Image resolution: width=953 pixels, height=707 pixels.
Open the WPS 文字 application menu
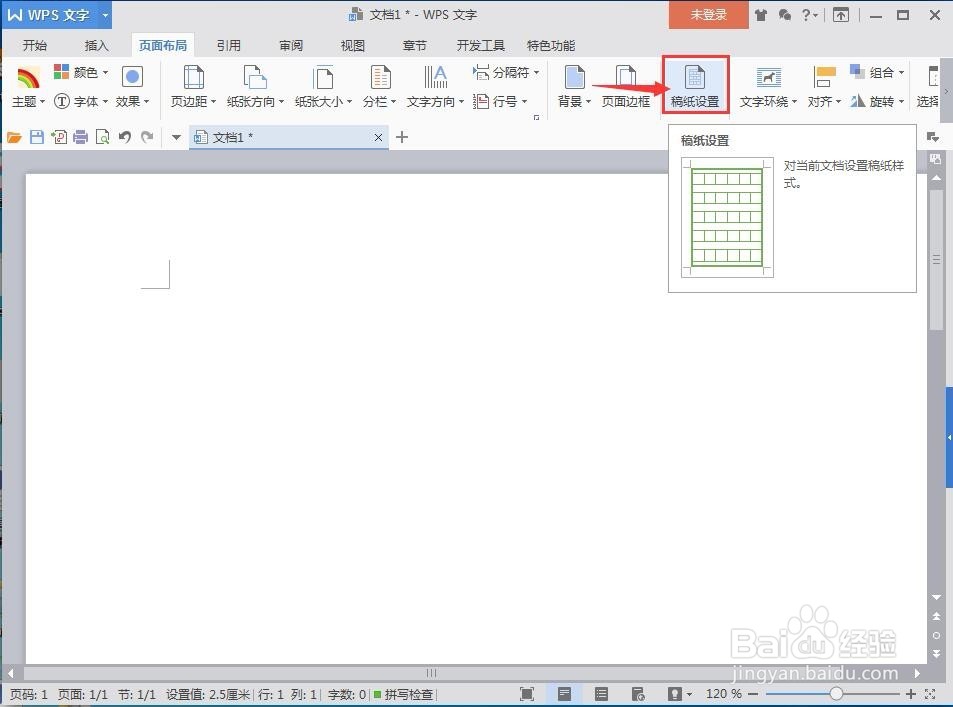(x=49, y=15)
